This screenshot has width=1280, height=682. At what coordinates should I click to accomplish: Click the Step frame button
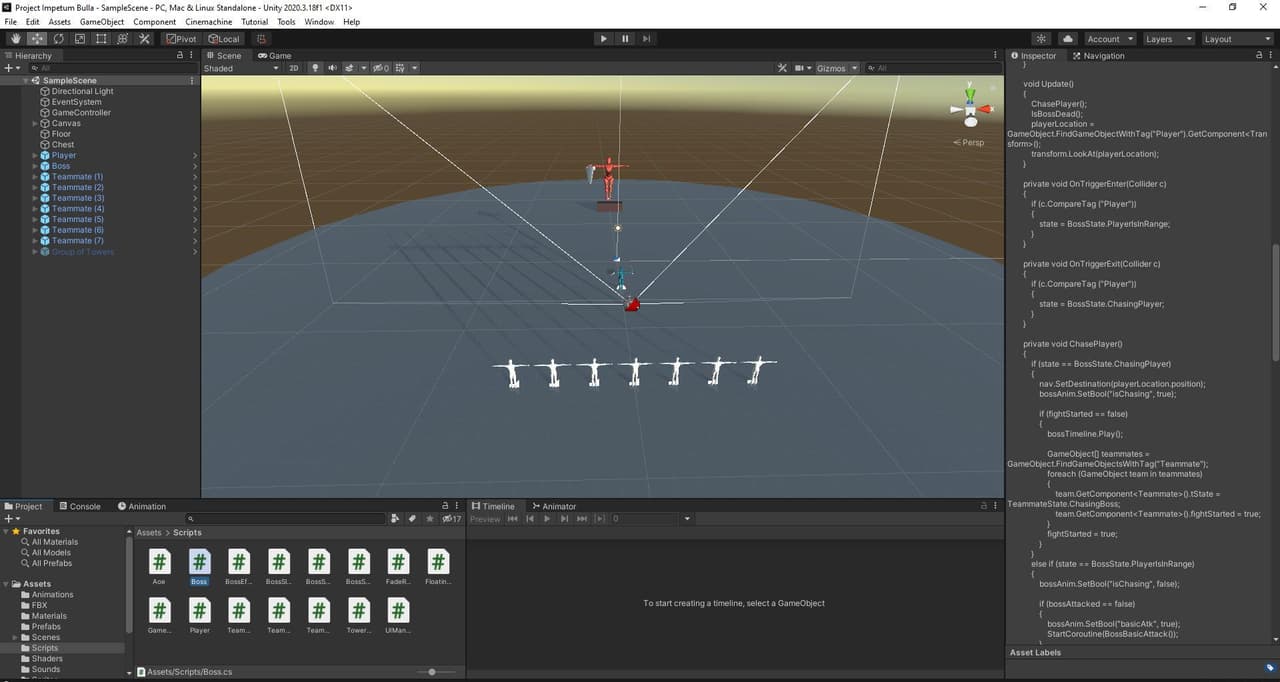pos(647,39)
